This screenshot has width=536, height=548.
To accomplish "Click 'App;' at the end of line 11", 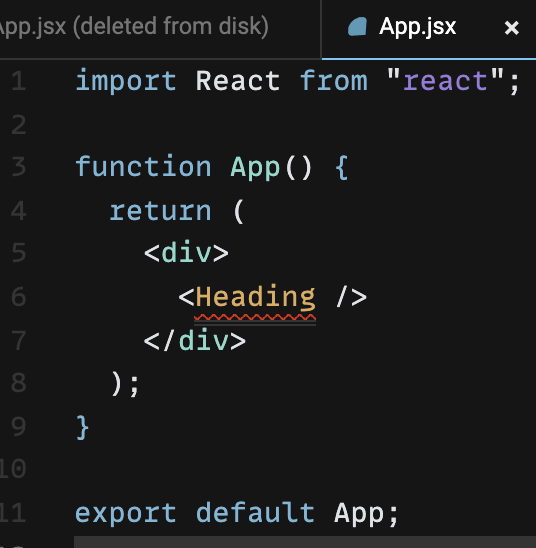I will point(366,514).
